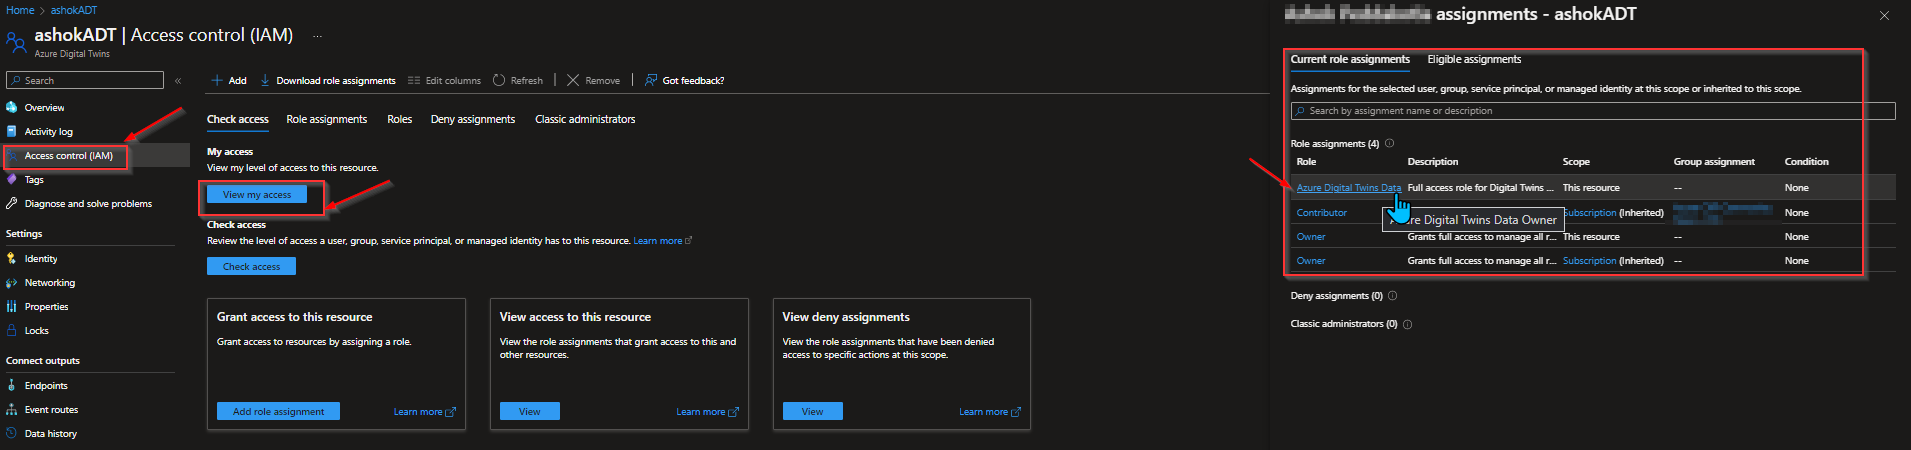
Task: Open the Networking icon in settings
Action: pos(12,283)
